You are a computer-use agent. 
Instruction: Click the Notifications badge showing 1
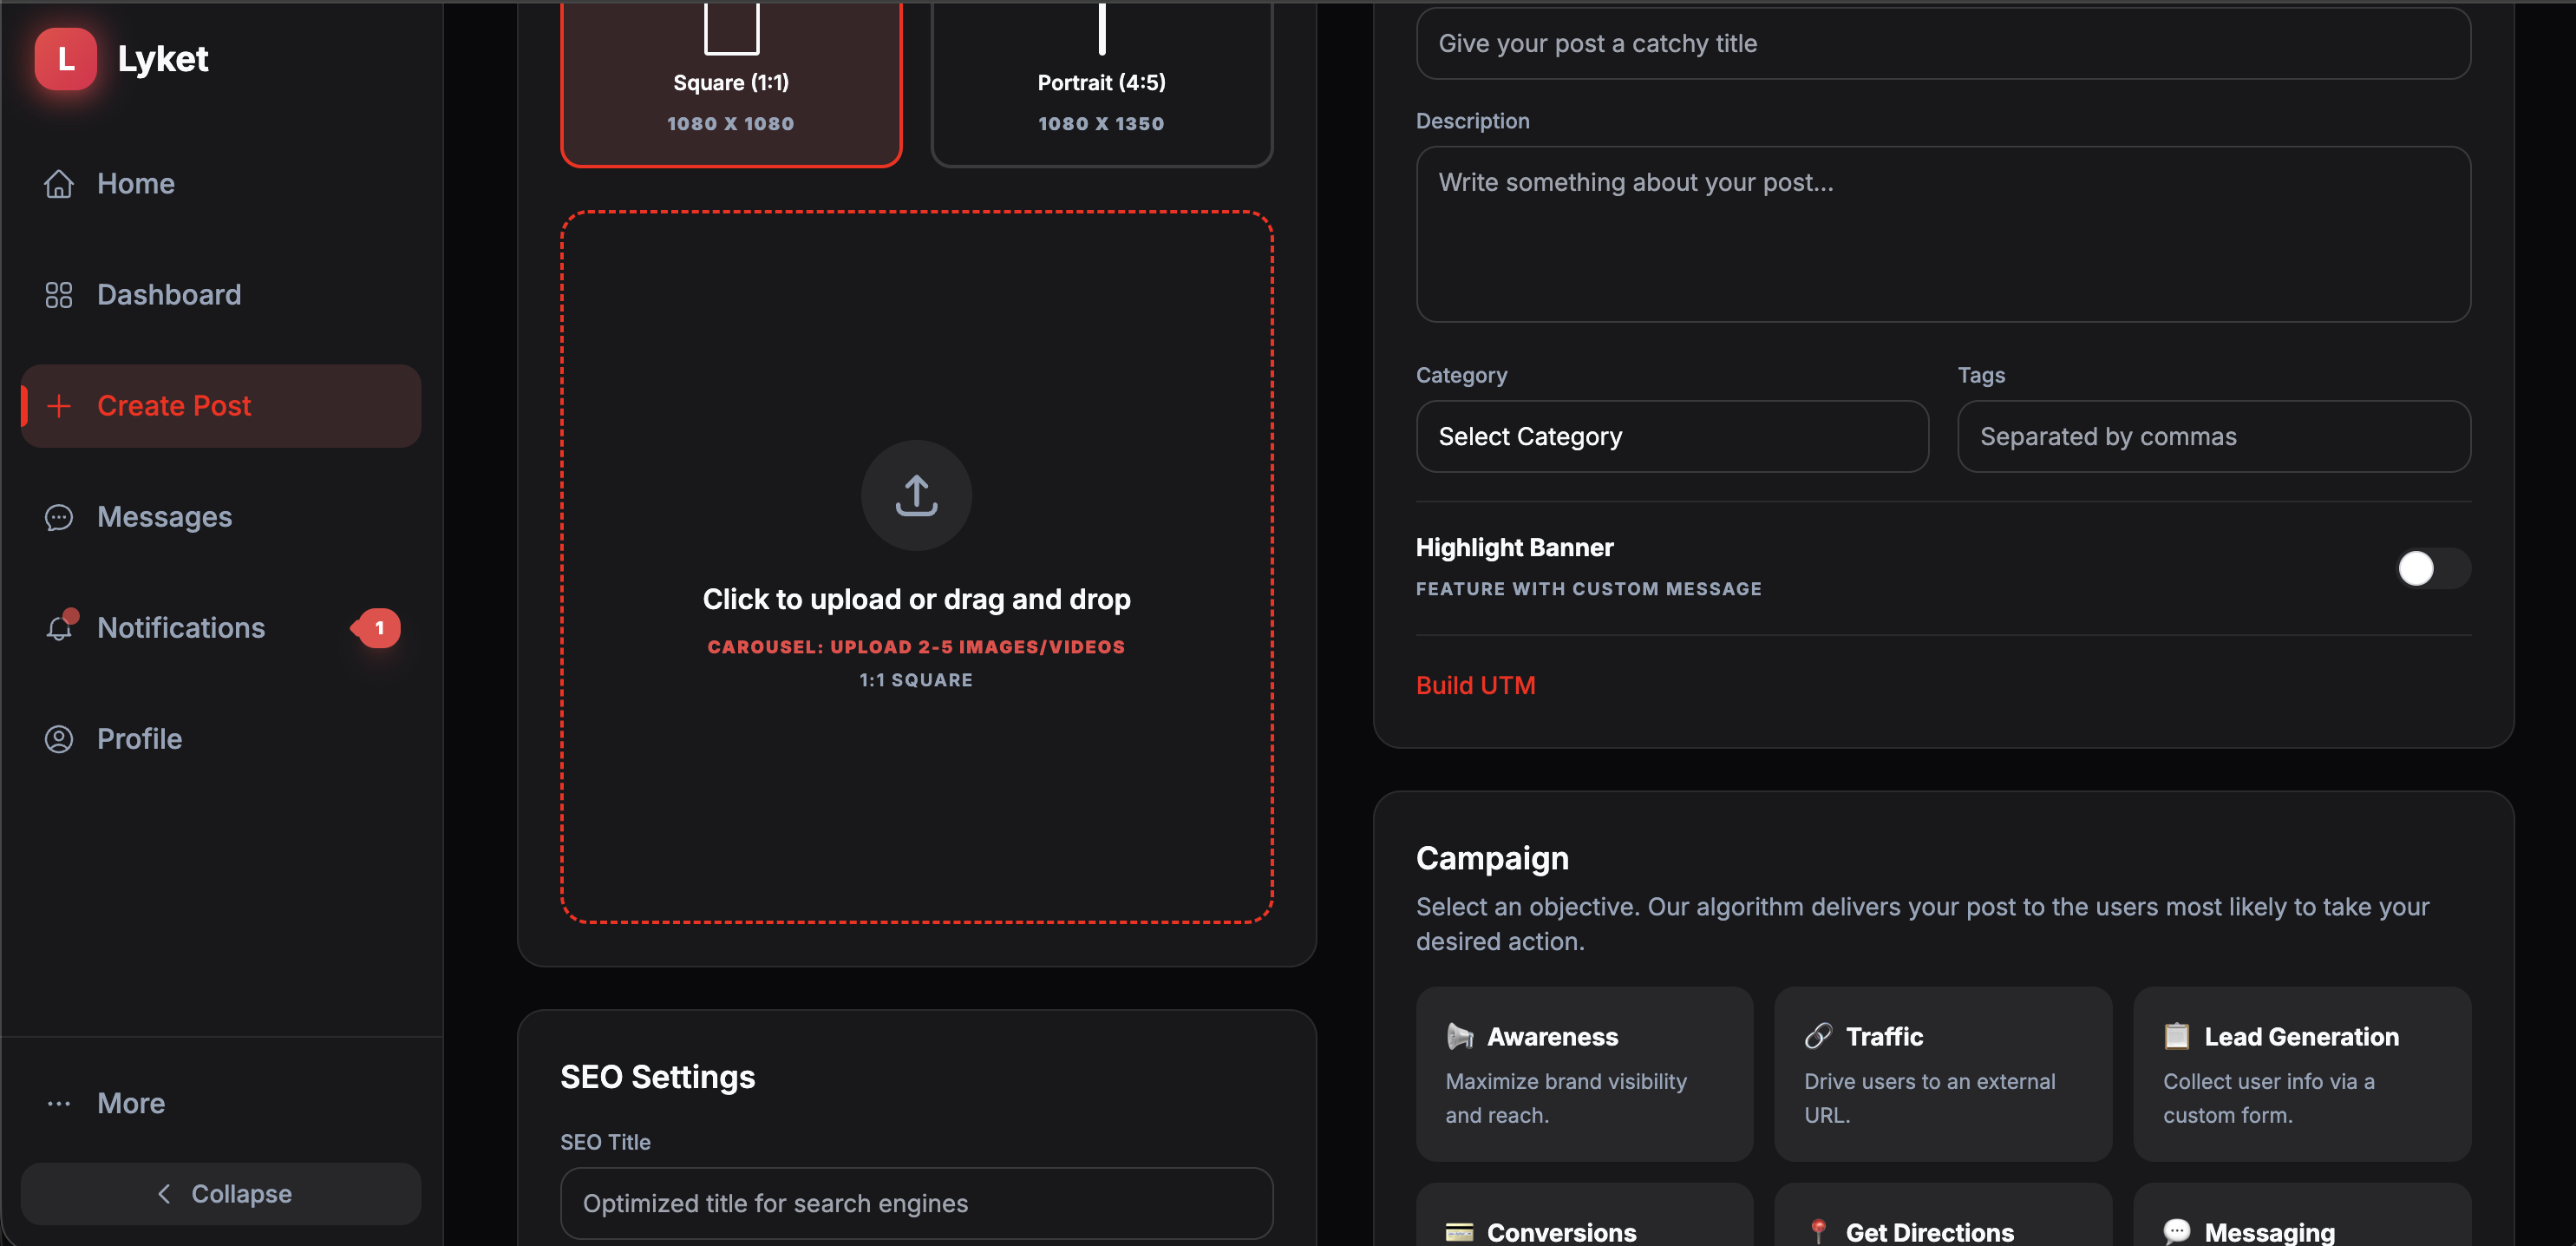point(378,628)
